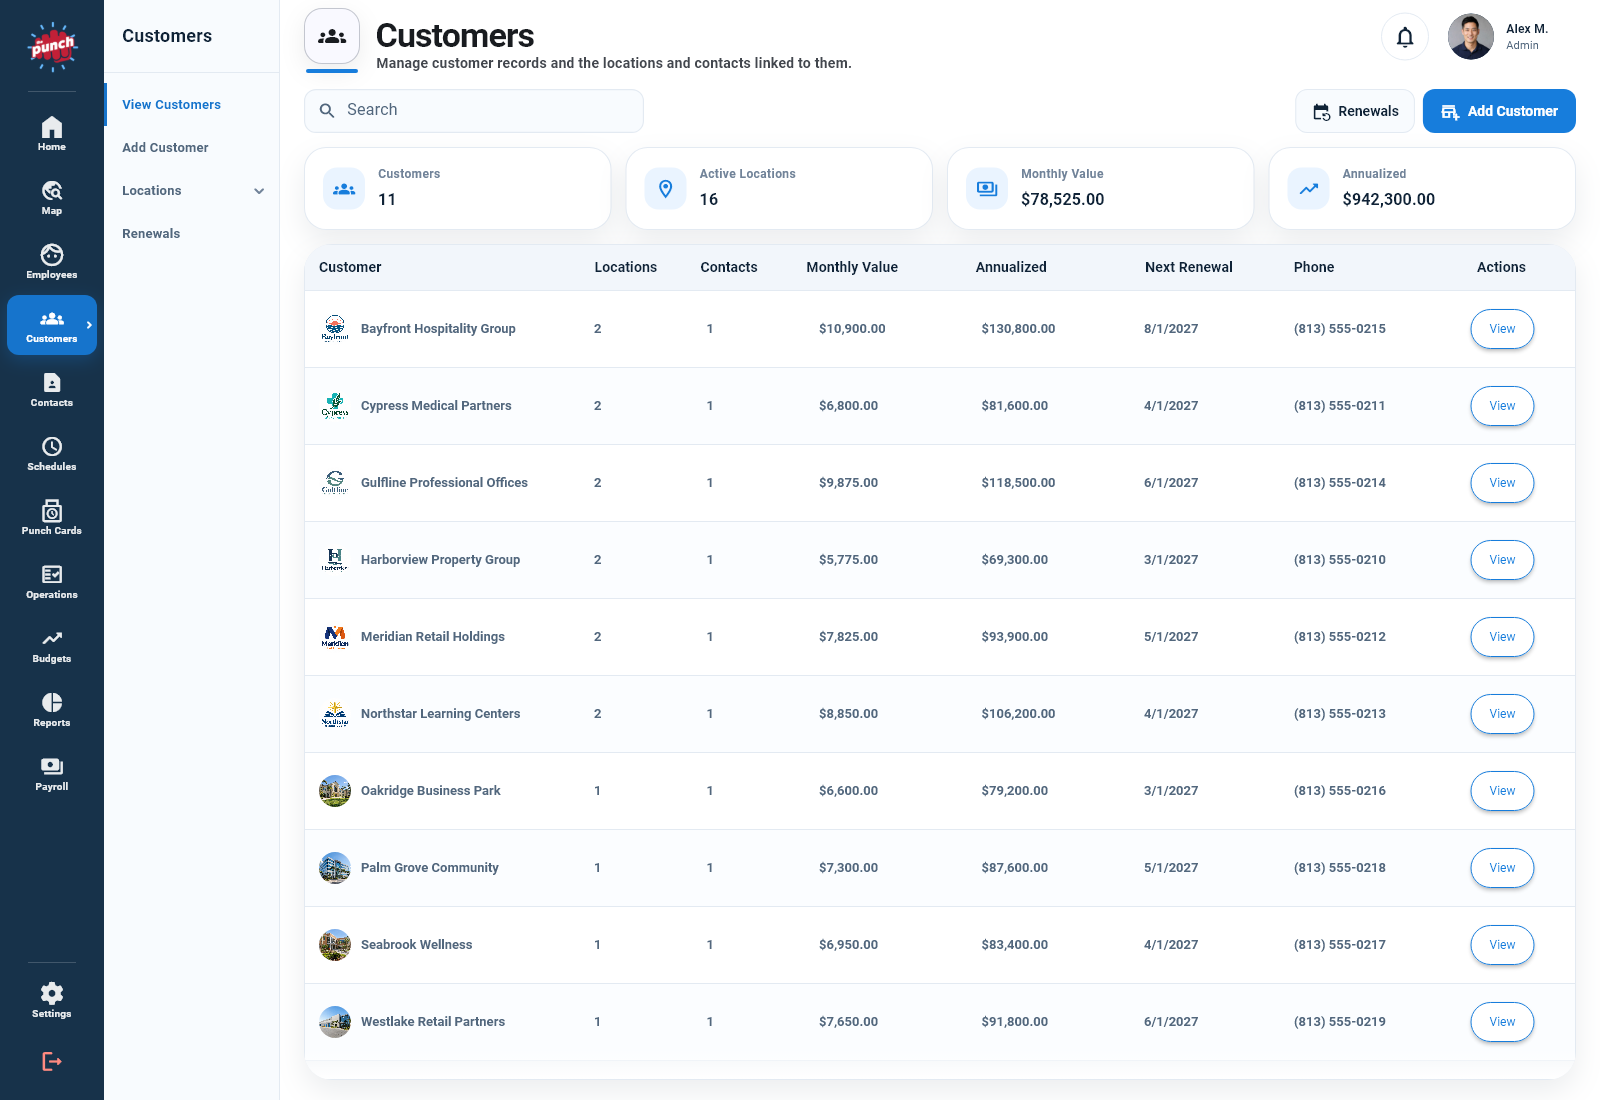Open the Schedules section
Viewport: 1600px width, 1100px height.
point(52,453)
